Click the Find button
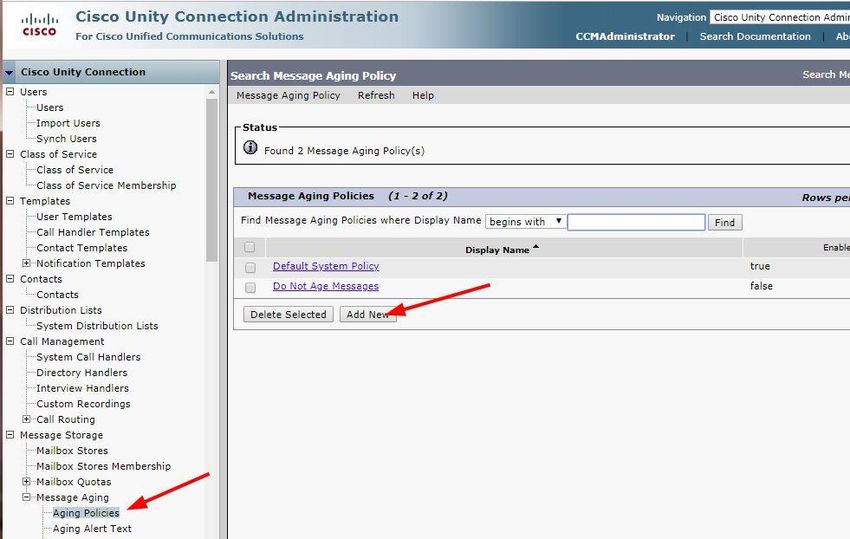Viewport: 850px width, 539px height. [725, 222]
